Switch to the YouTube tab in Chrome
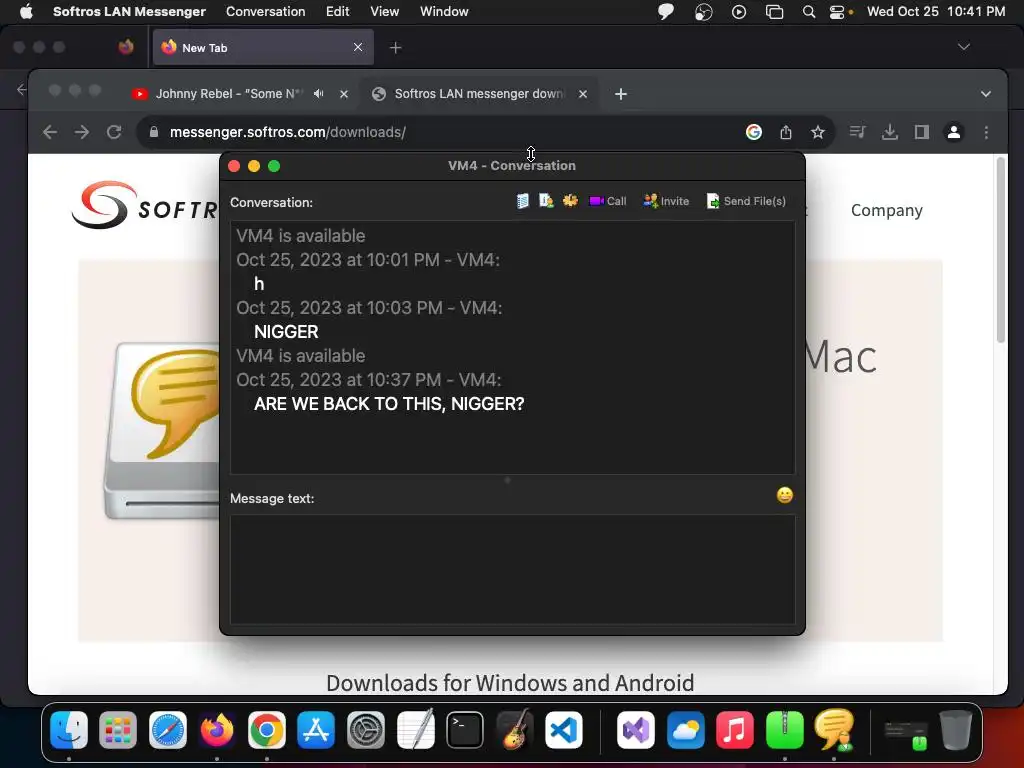Screen dimensions: 1024x768 point(229,93)
